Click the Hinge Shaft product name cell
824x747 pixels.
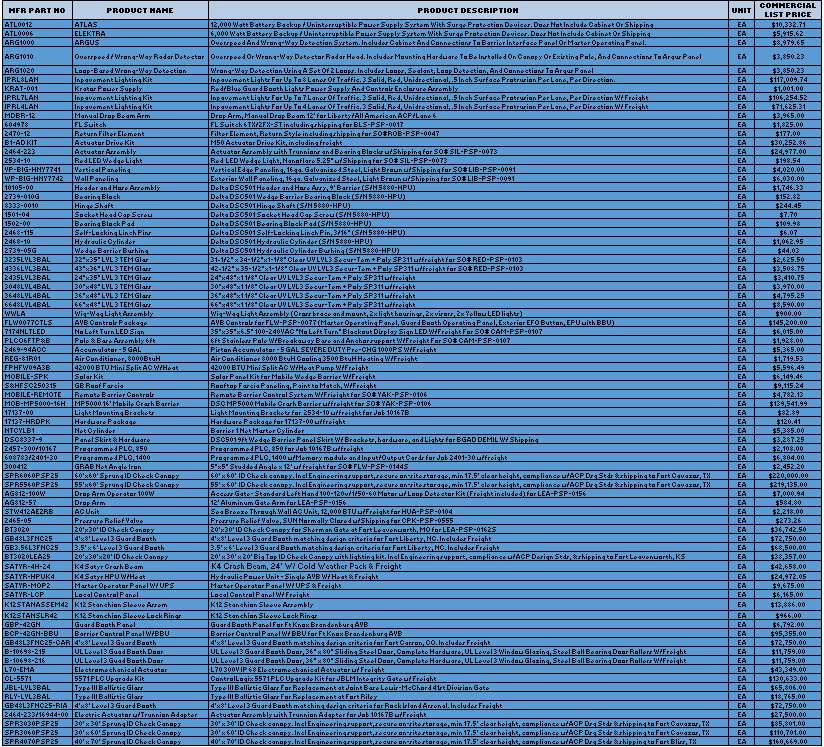click(140, 206)
